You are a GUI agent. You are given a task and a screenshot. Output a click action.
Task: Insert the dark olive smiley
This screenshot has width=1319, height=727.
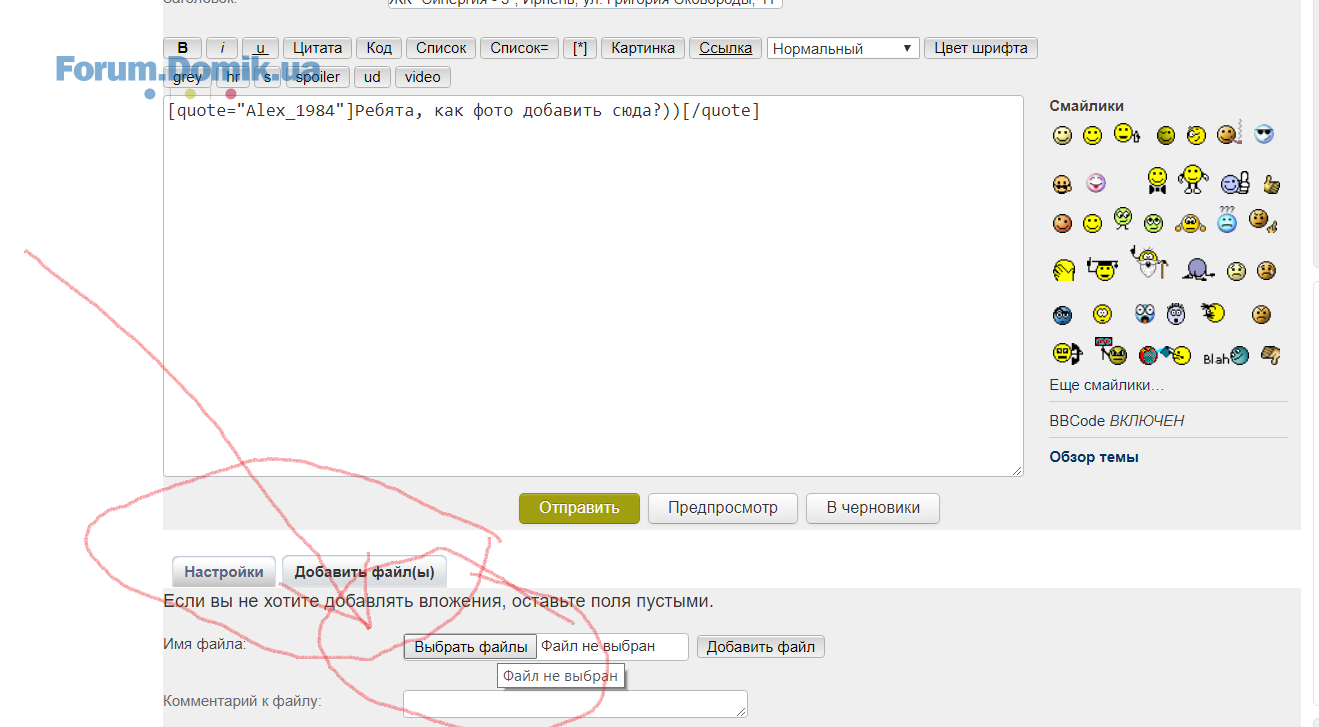pyautogui.click(x=1165, y=135)
